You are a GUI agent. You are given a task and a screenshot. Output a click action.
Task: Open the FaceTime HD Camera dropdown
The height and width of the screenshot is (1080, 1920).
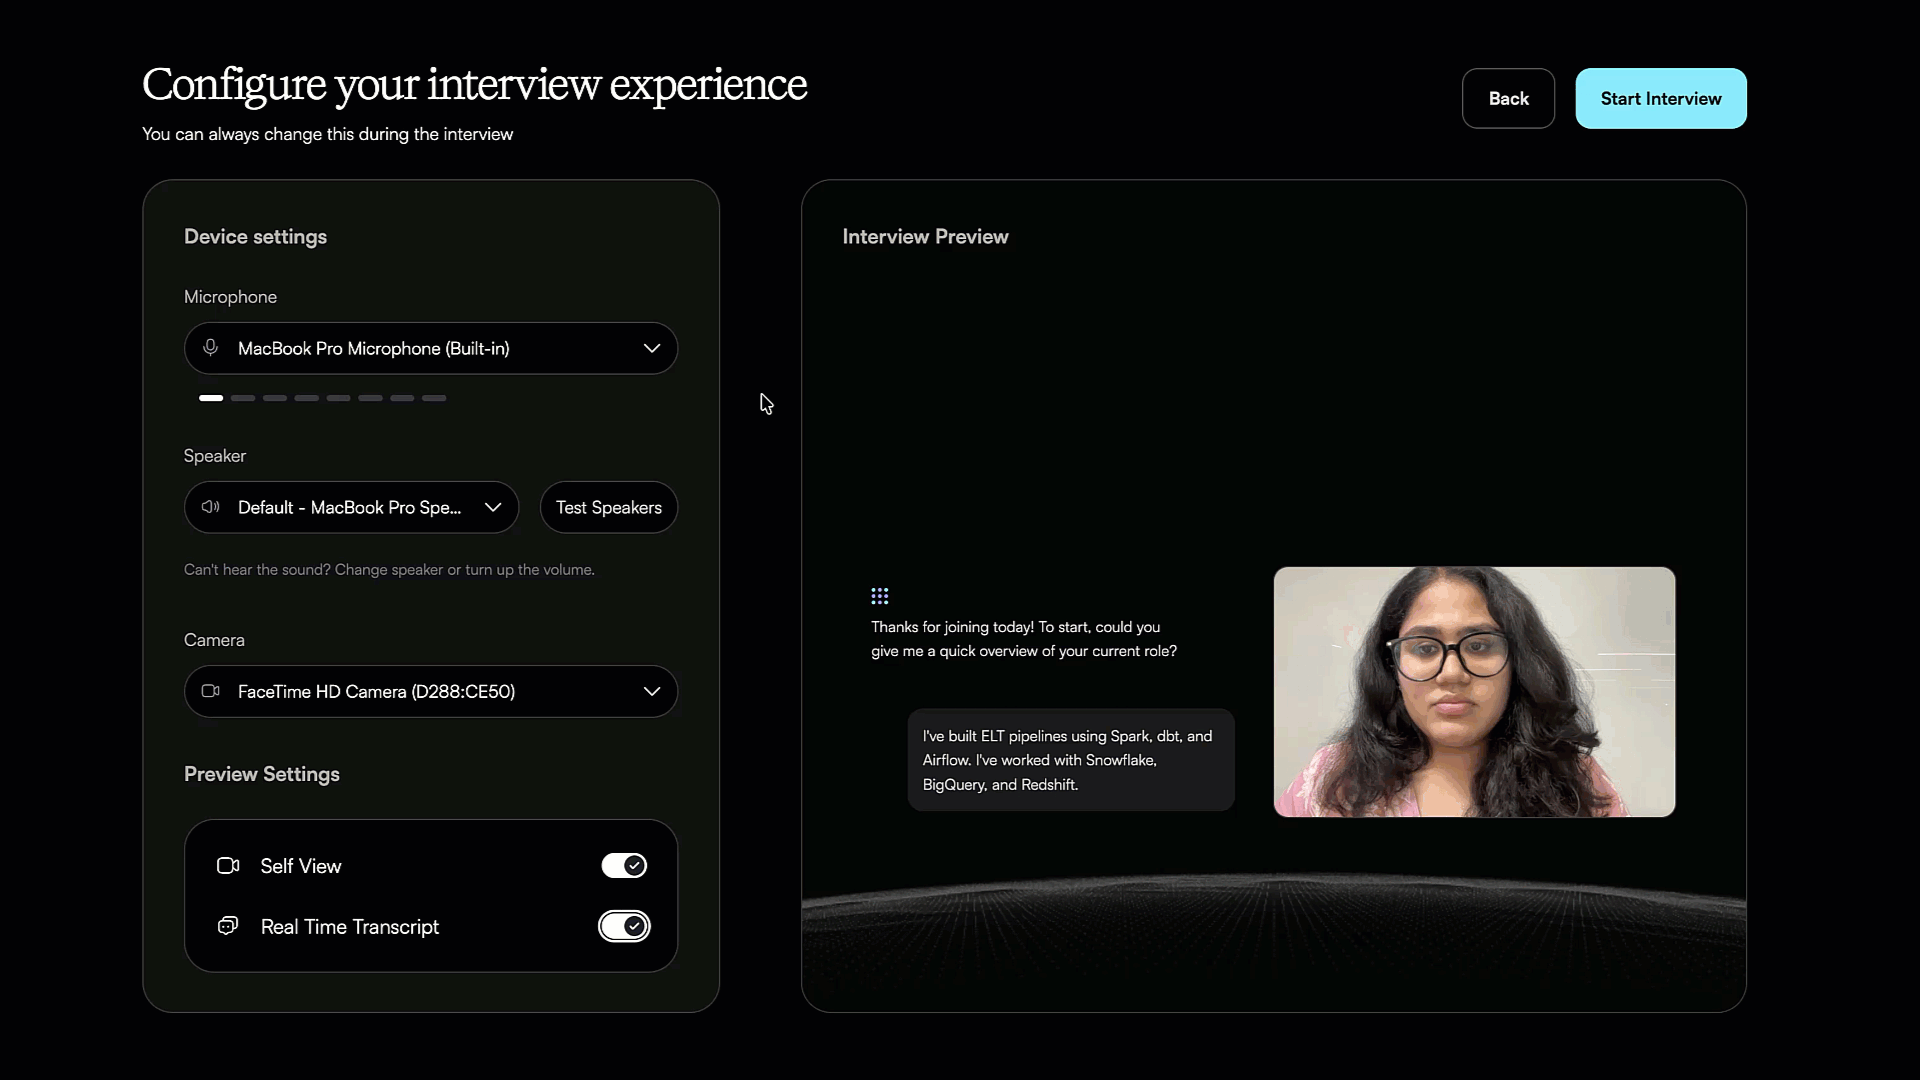pos(430,691)
